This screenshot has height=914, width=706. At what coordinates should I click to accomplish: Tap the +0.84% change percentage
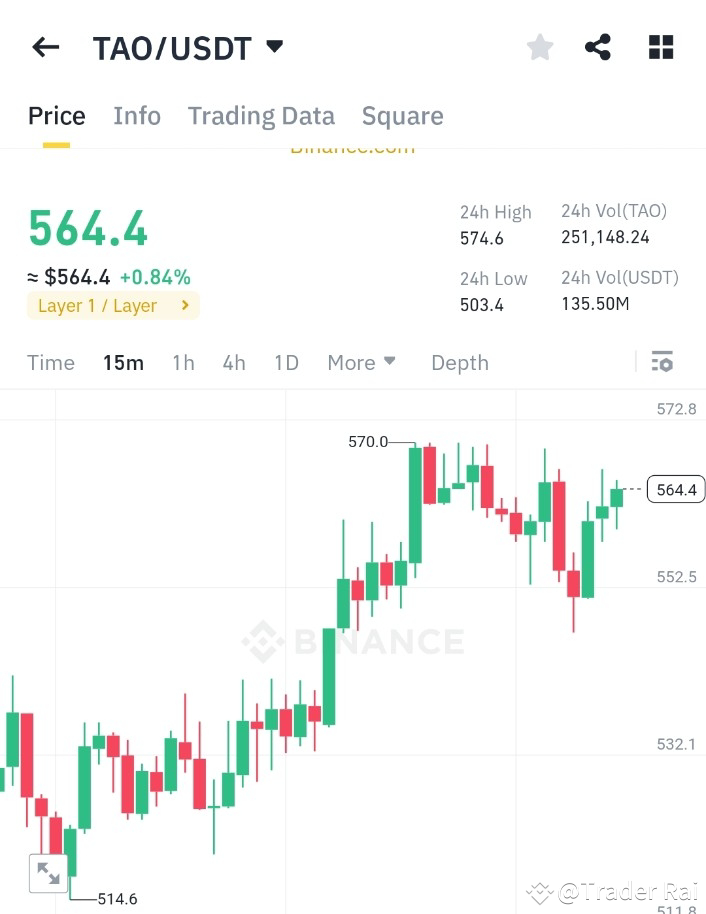coord(156,277)
